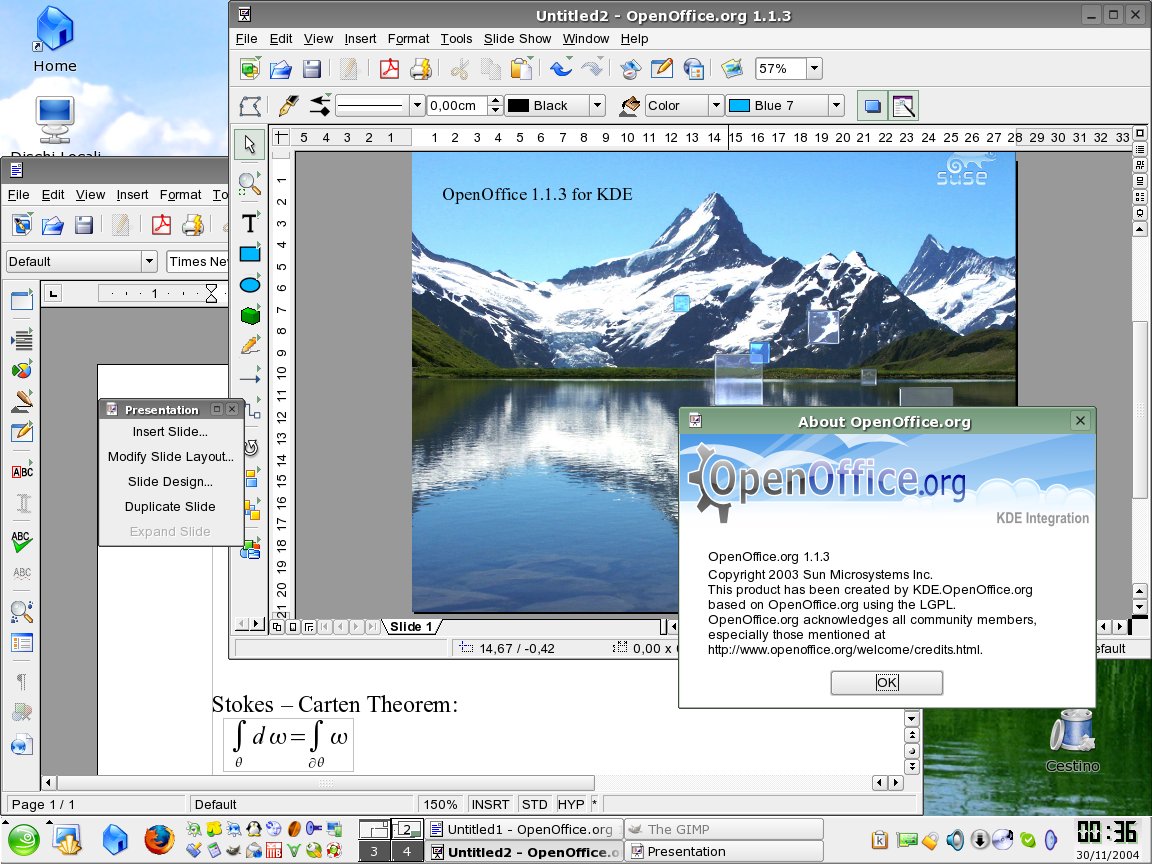The width and height of the screenshot is (1152, 864).
Task: Toggle STD selection mode in status bar
Action: pyautogui.click(x=534, y=804)
